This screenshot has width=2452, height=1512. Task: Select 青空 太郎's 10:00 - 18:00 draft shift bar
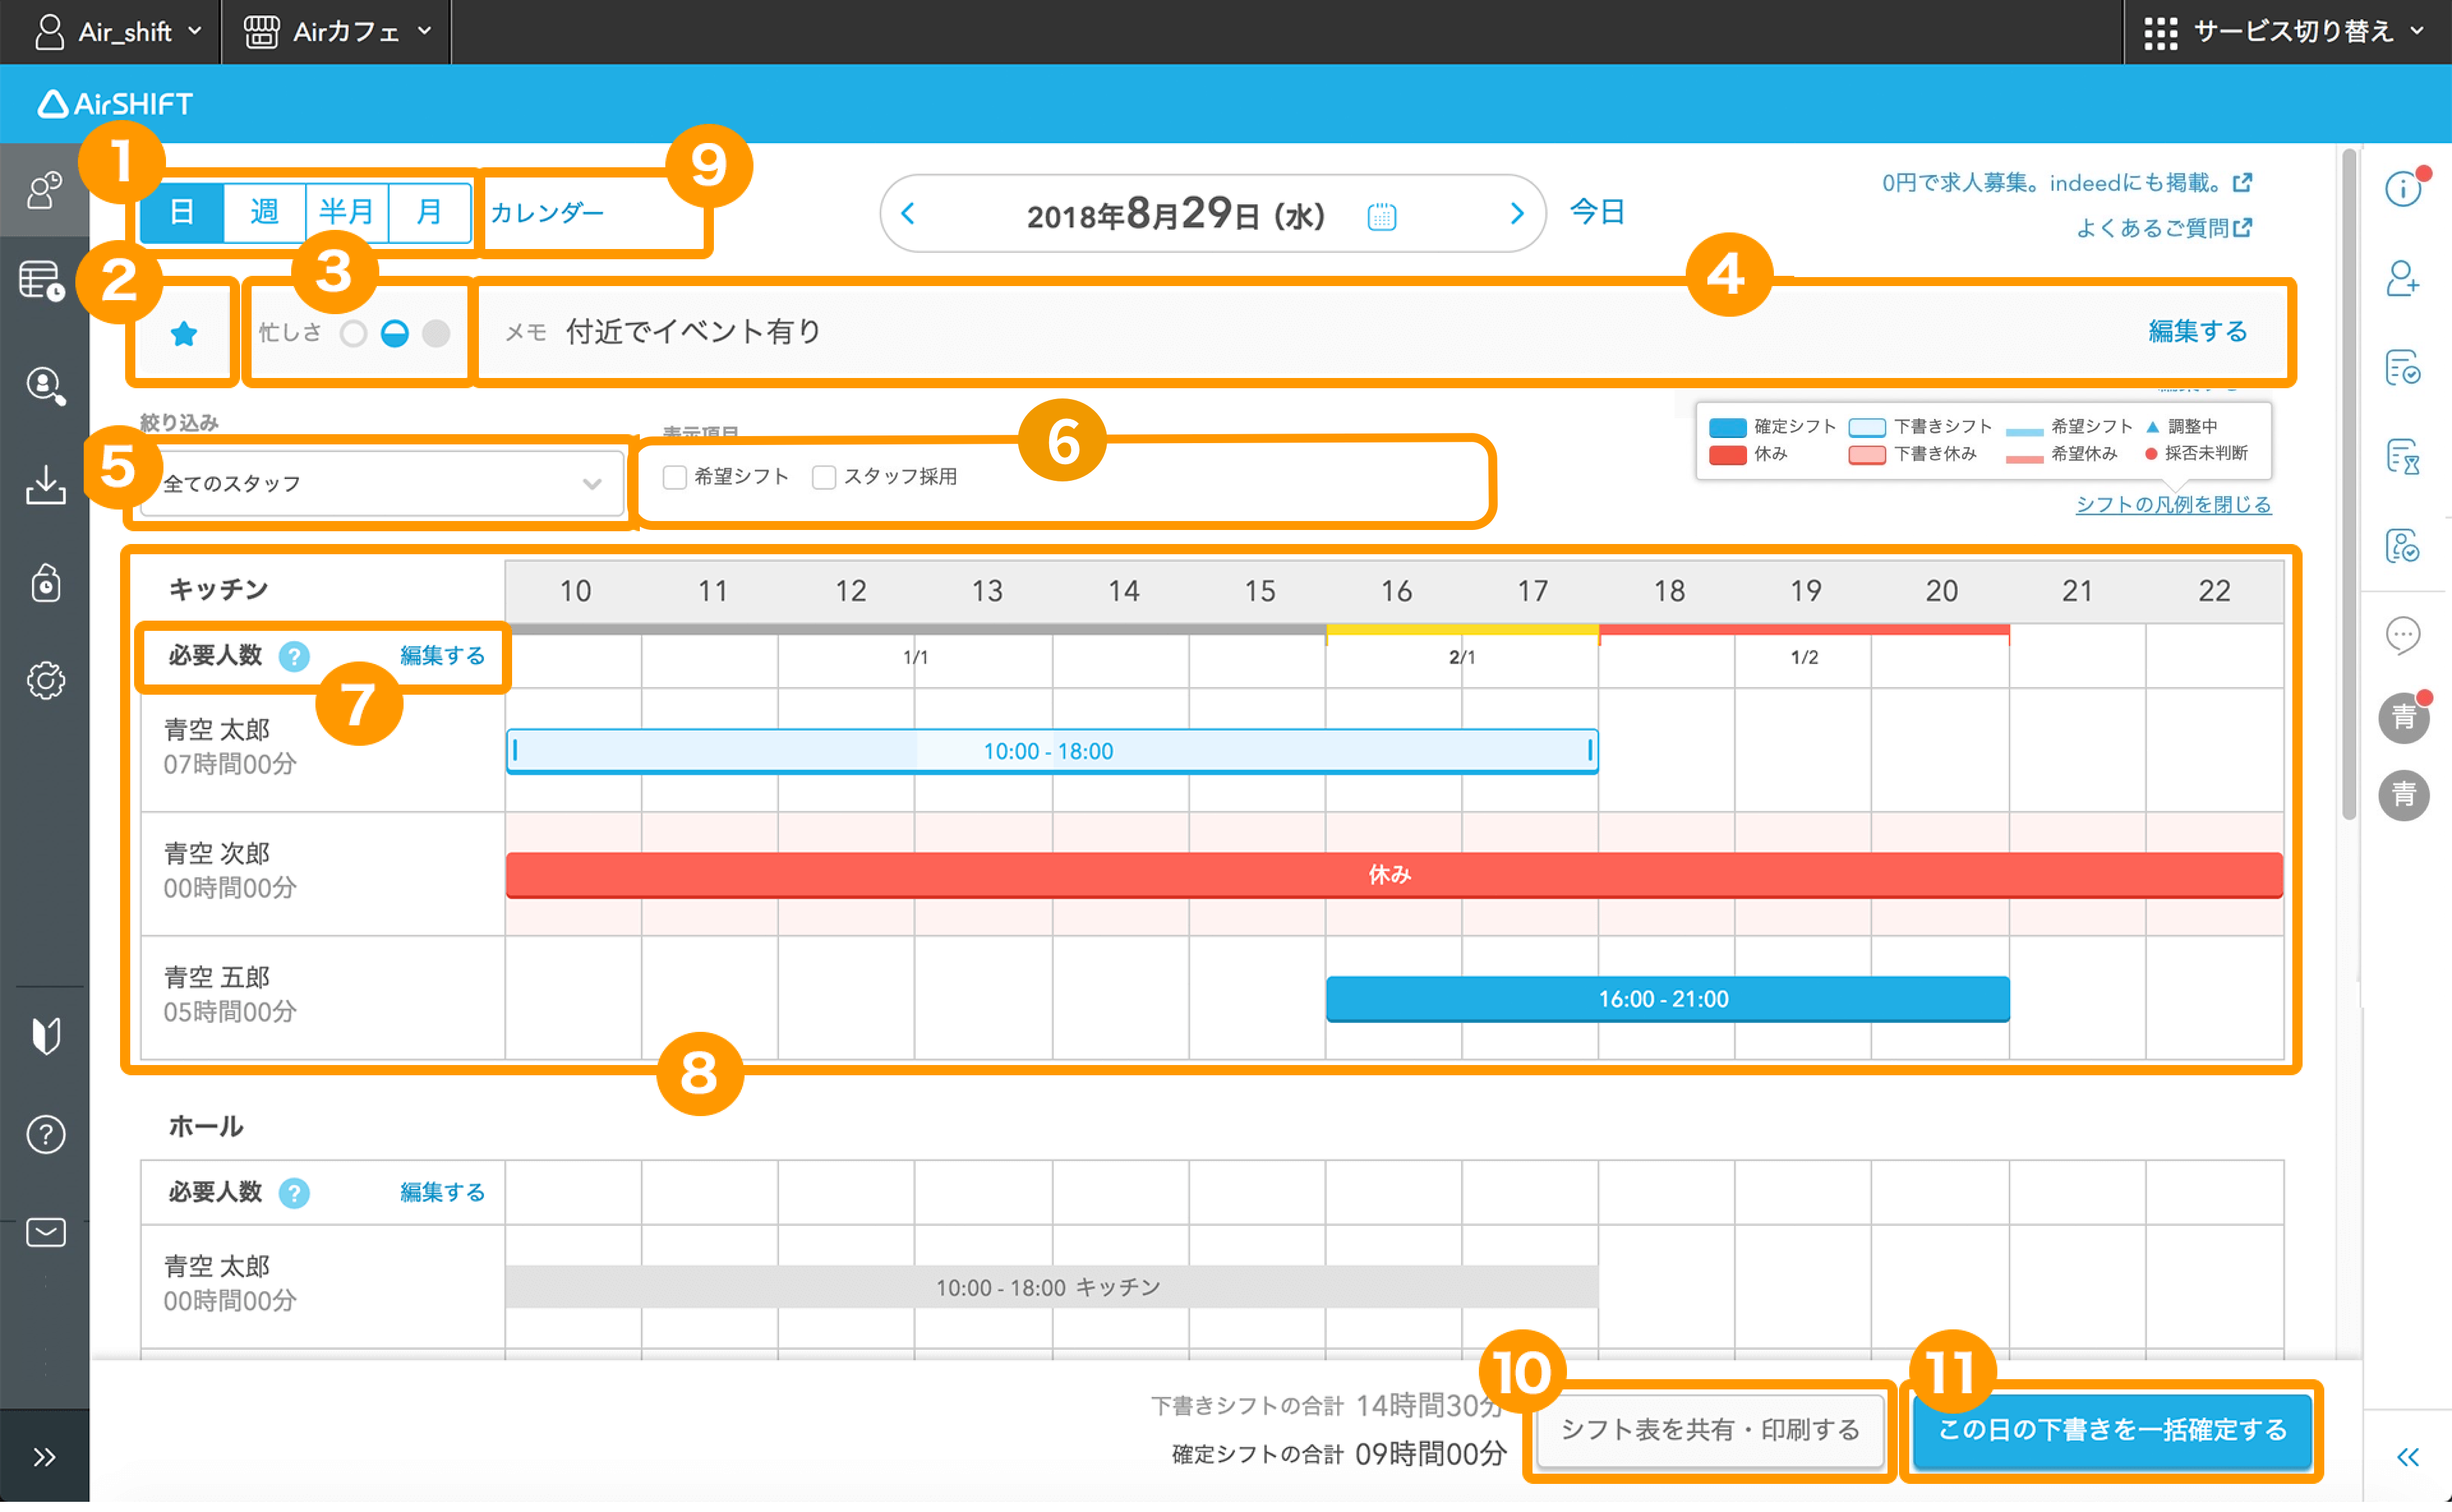click(1052, 752)
